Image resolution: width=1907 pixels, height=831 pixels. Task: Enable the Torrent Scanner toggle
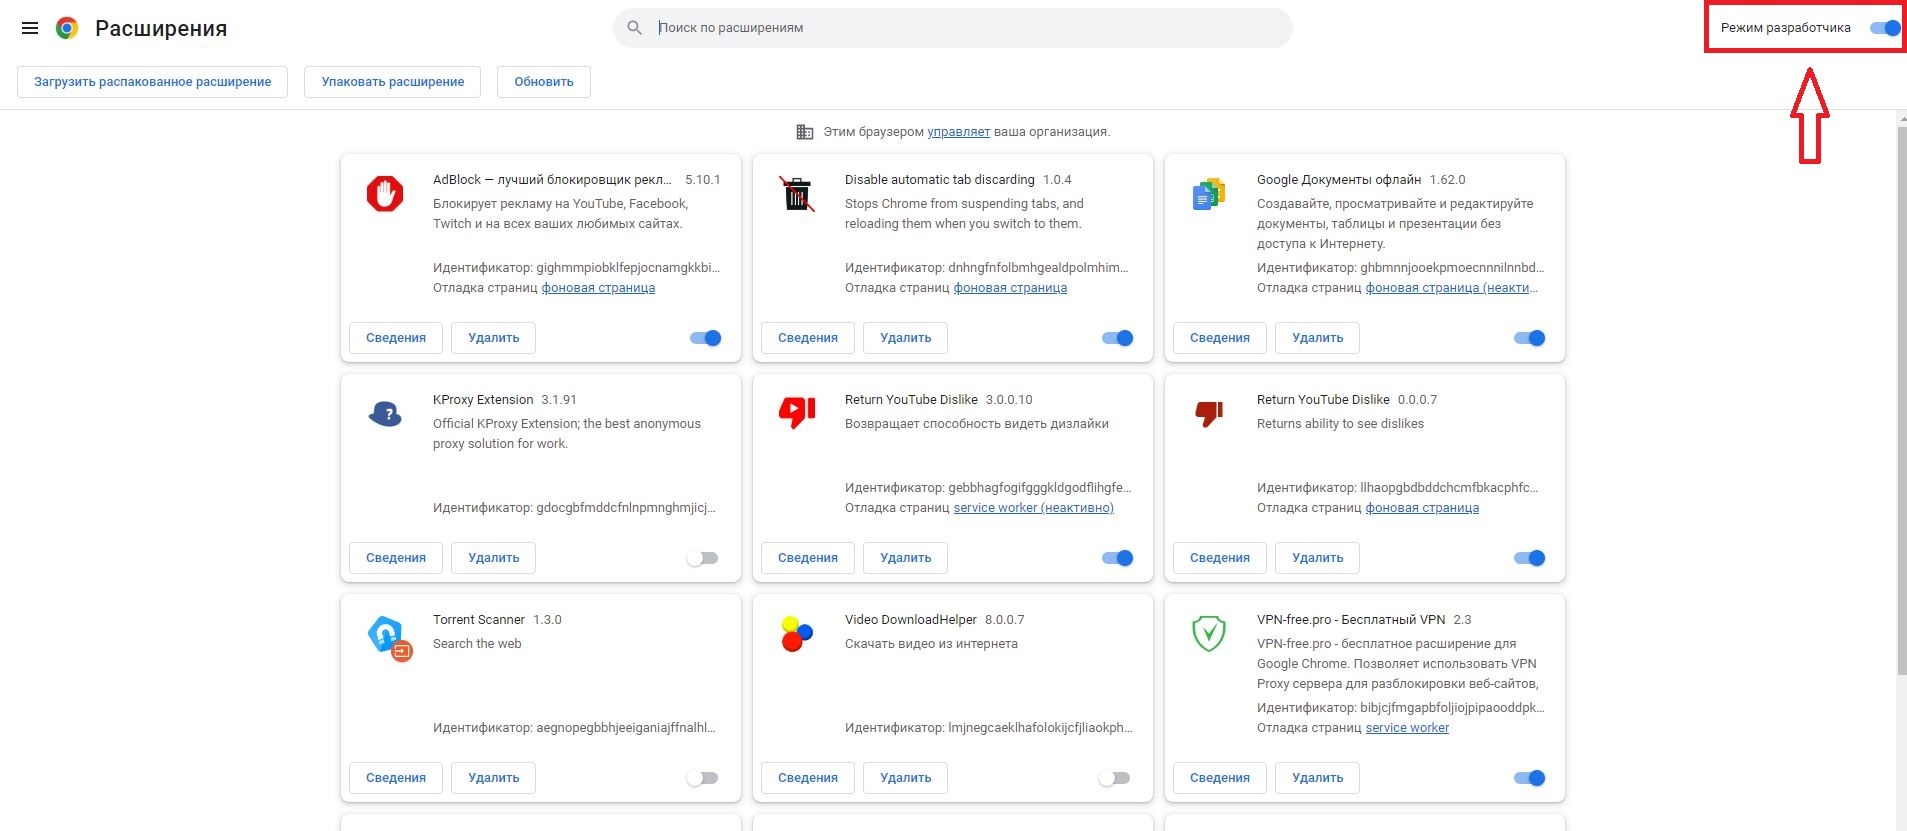click(702, 778)
